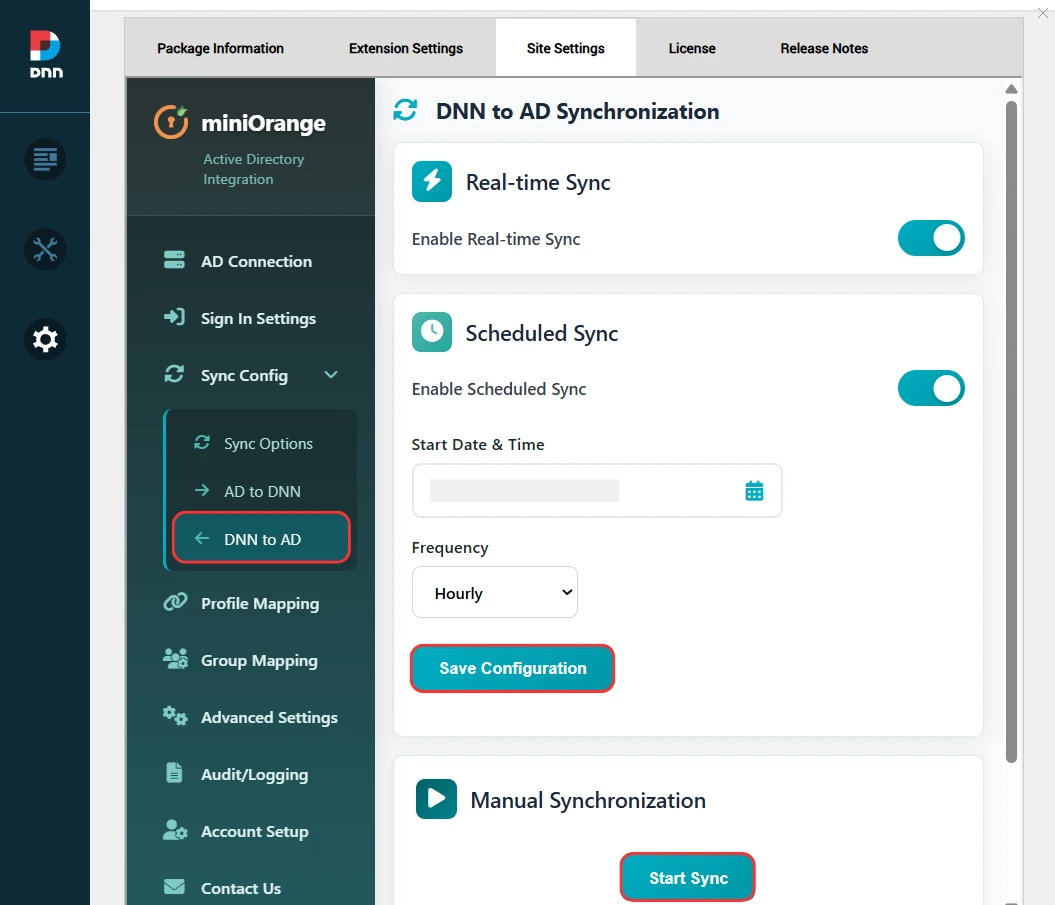1055x905 pixels.
Task: Open AD to DNN submenu item
Action: coord(261,491)
